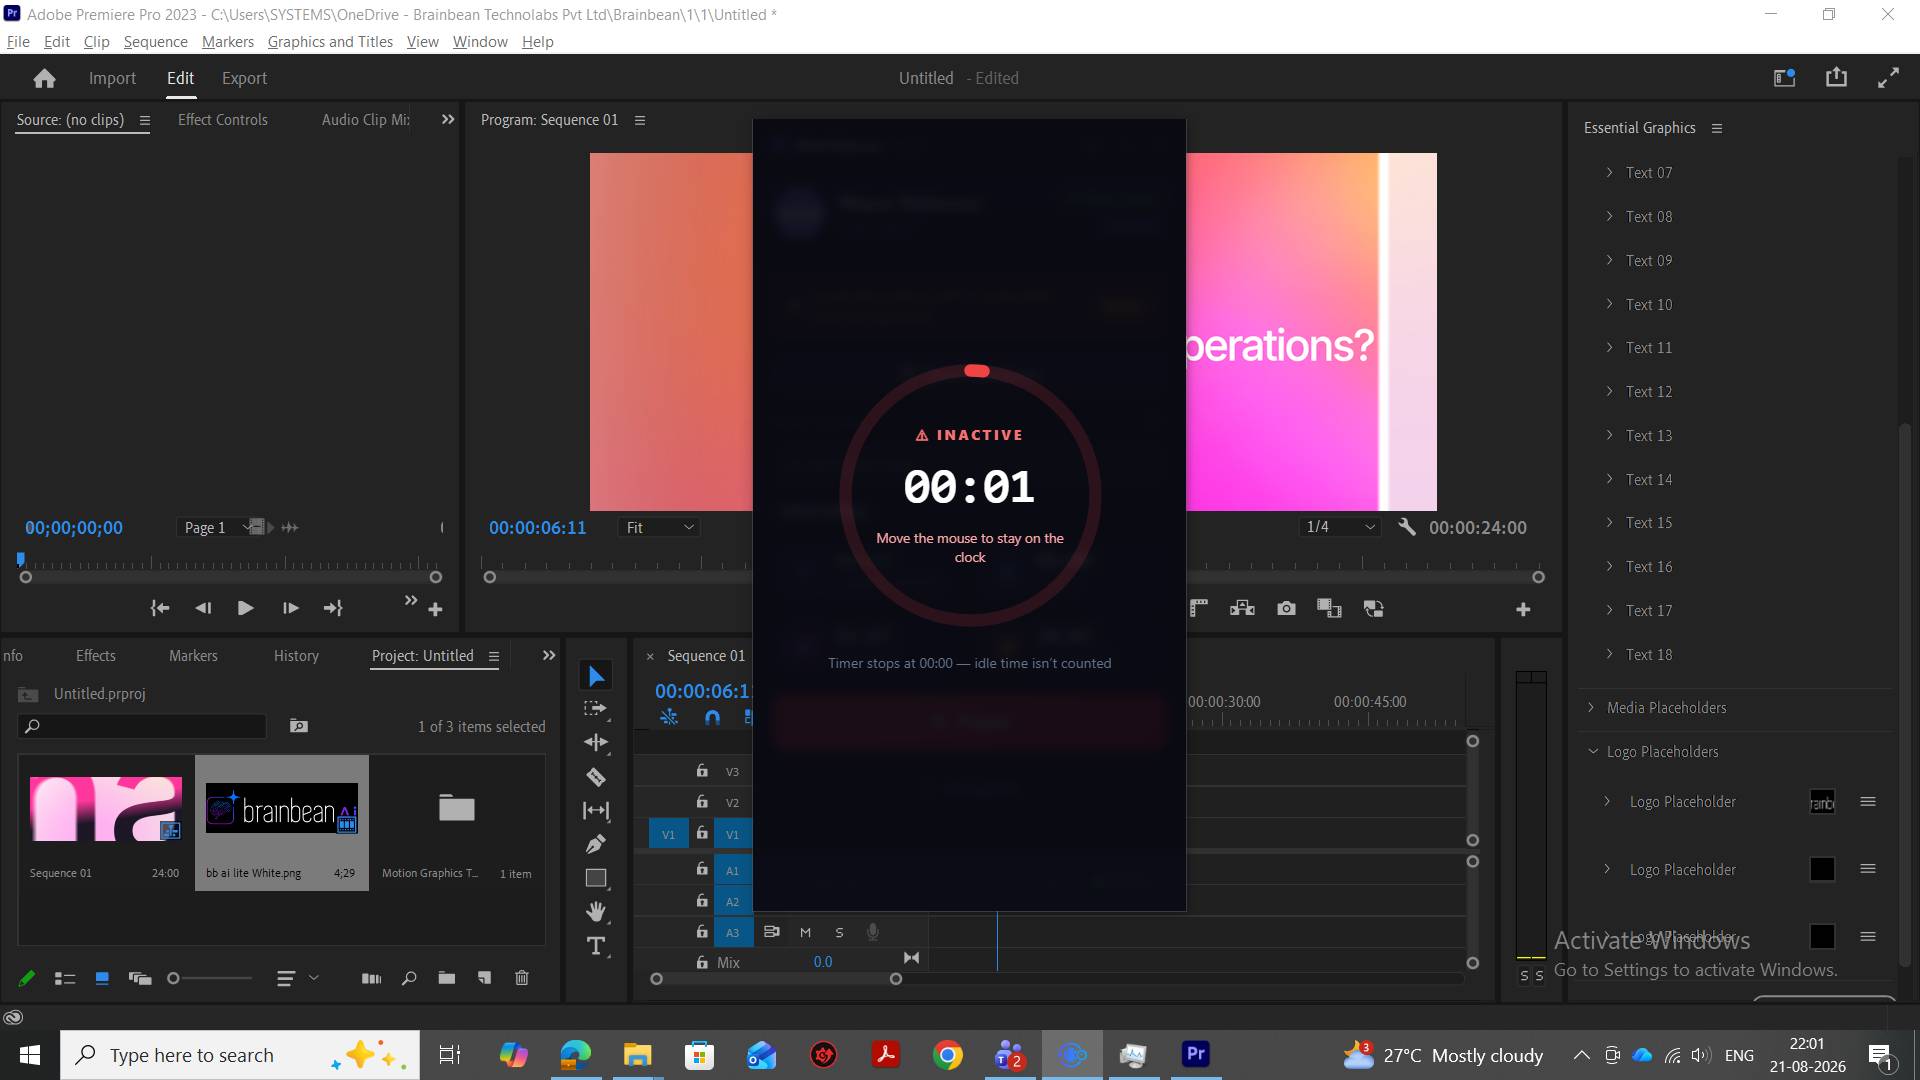Open the 1/4 playback resolution dropdown
Image resolution: width=1920 pixels, height=1080 pixels.
[1341, 527]
